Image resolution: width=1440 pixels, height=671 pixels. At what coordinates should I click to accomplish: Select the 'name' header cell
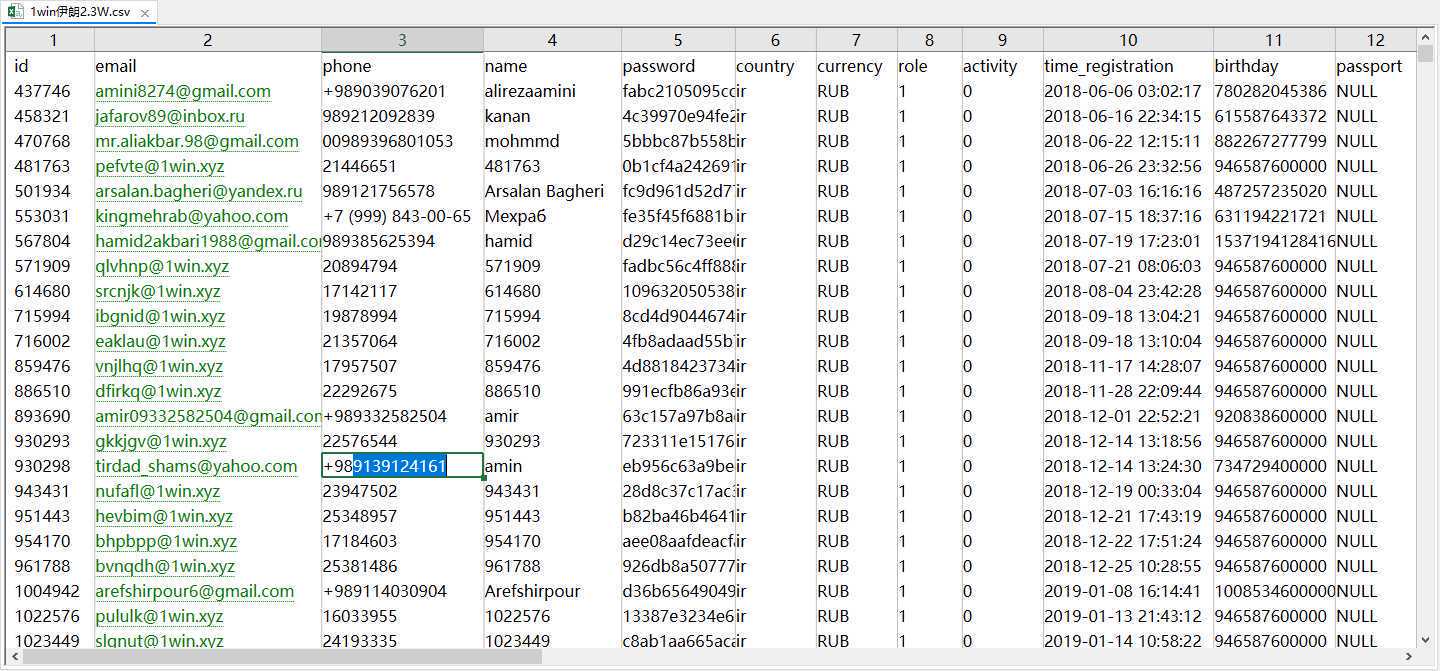point(552,66)
